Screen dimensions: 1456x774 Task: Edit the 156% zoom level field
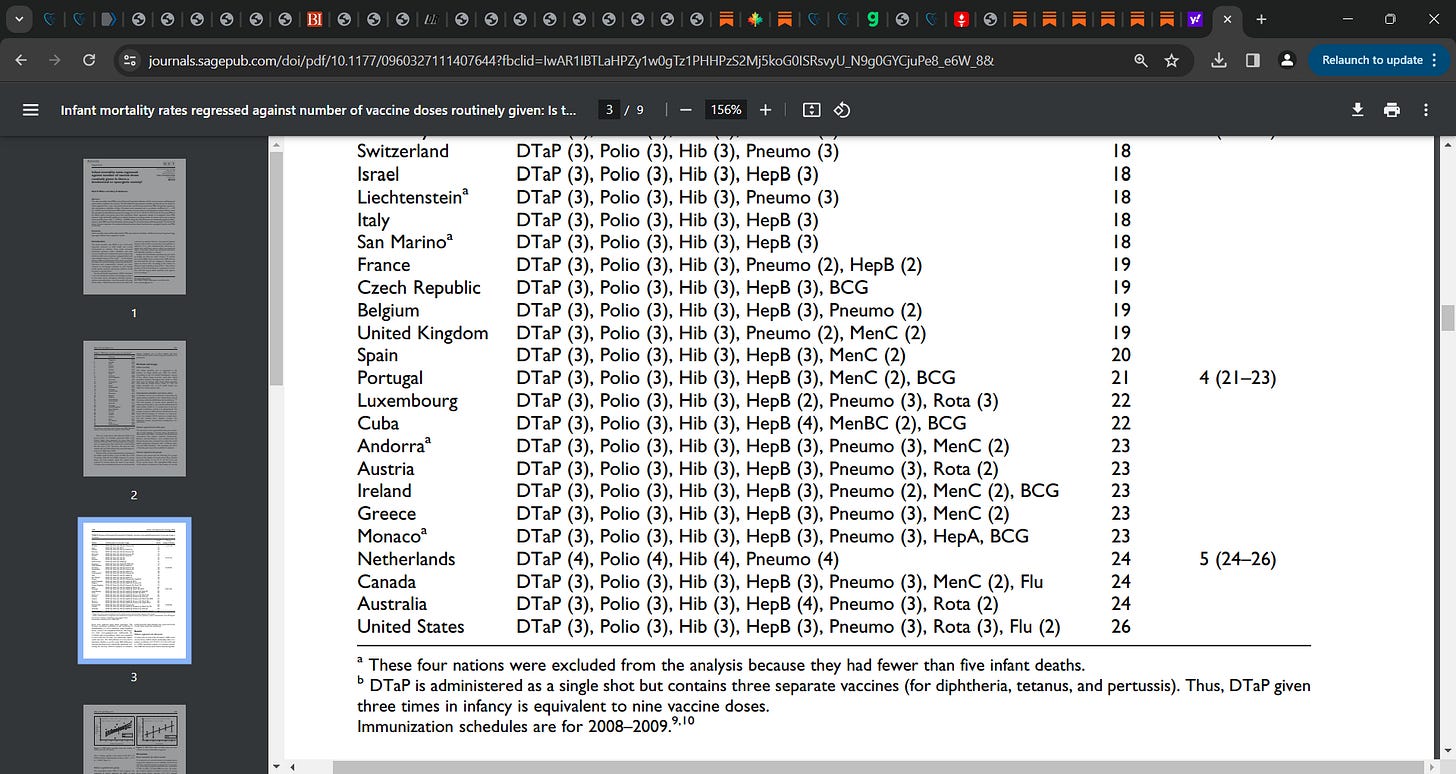pos(726,110)
